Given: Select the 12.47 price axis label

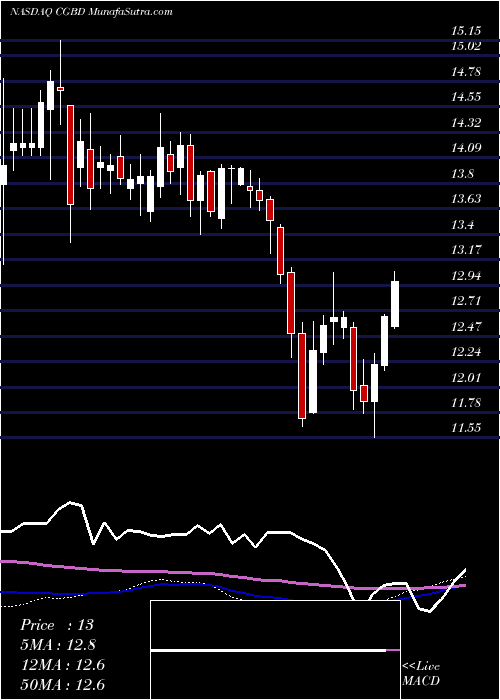Looking at the screenshot, I should point(466,326).
